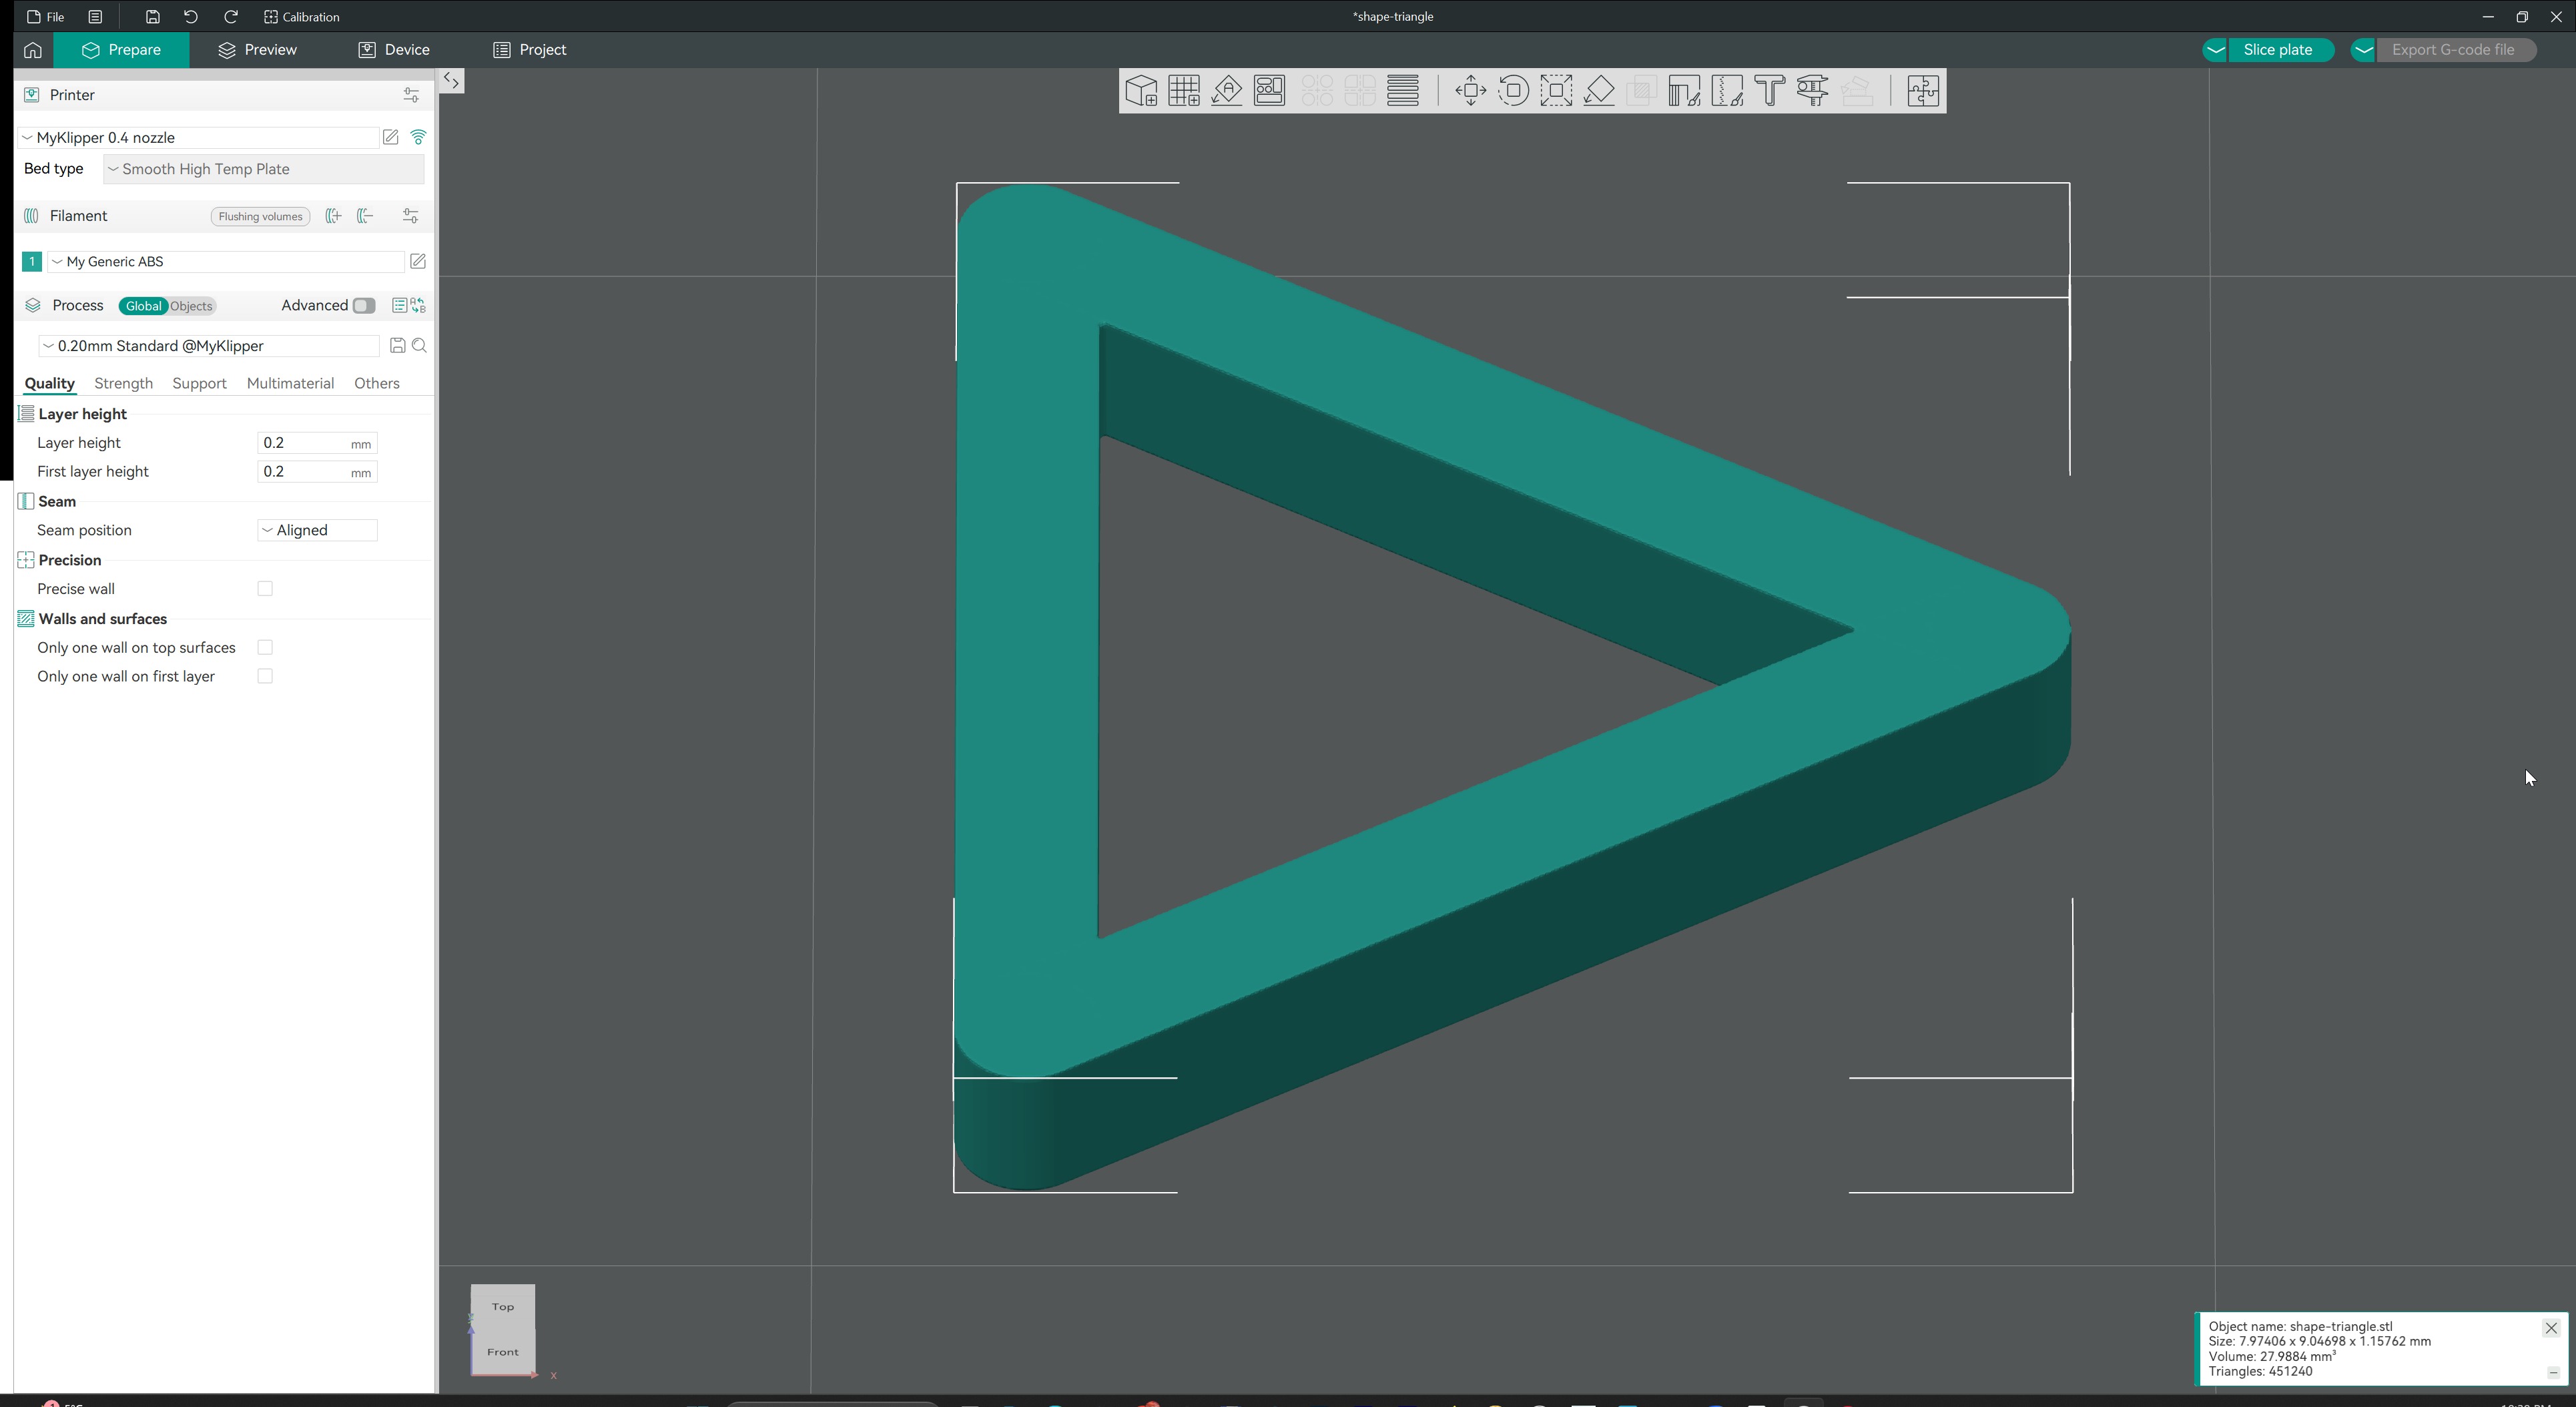Open the Measure caliper tool
Screen dimensions: 2576x1407
(1813, 91)
